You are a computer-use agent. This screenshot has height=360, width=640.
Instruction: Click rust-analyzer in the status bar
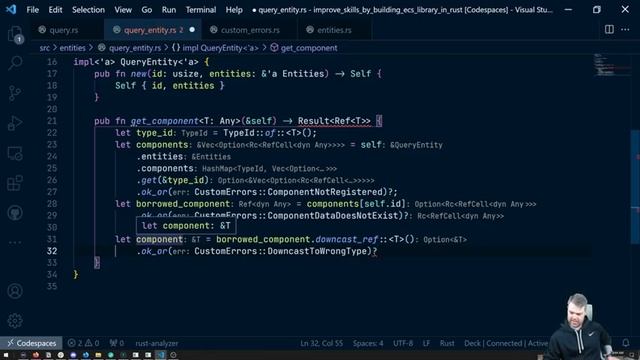157,343
